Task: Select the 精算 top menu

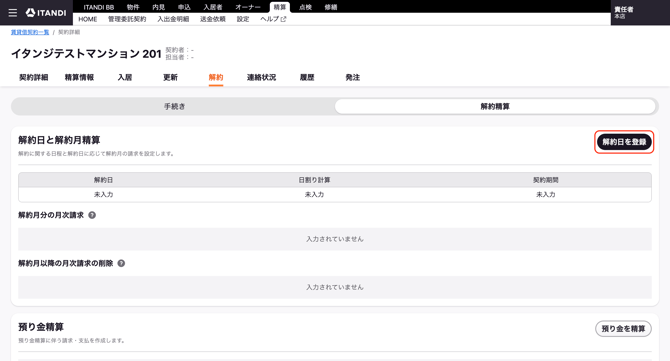Action: coord(280,7)
